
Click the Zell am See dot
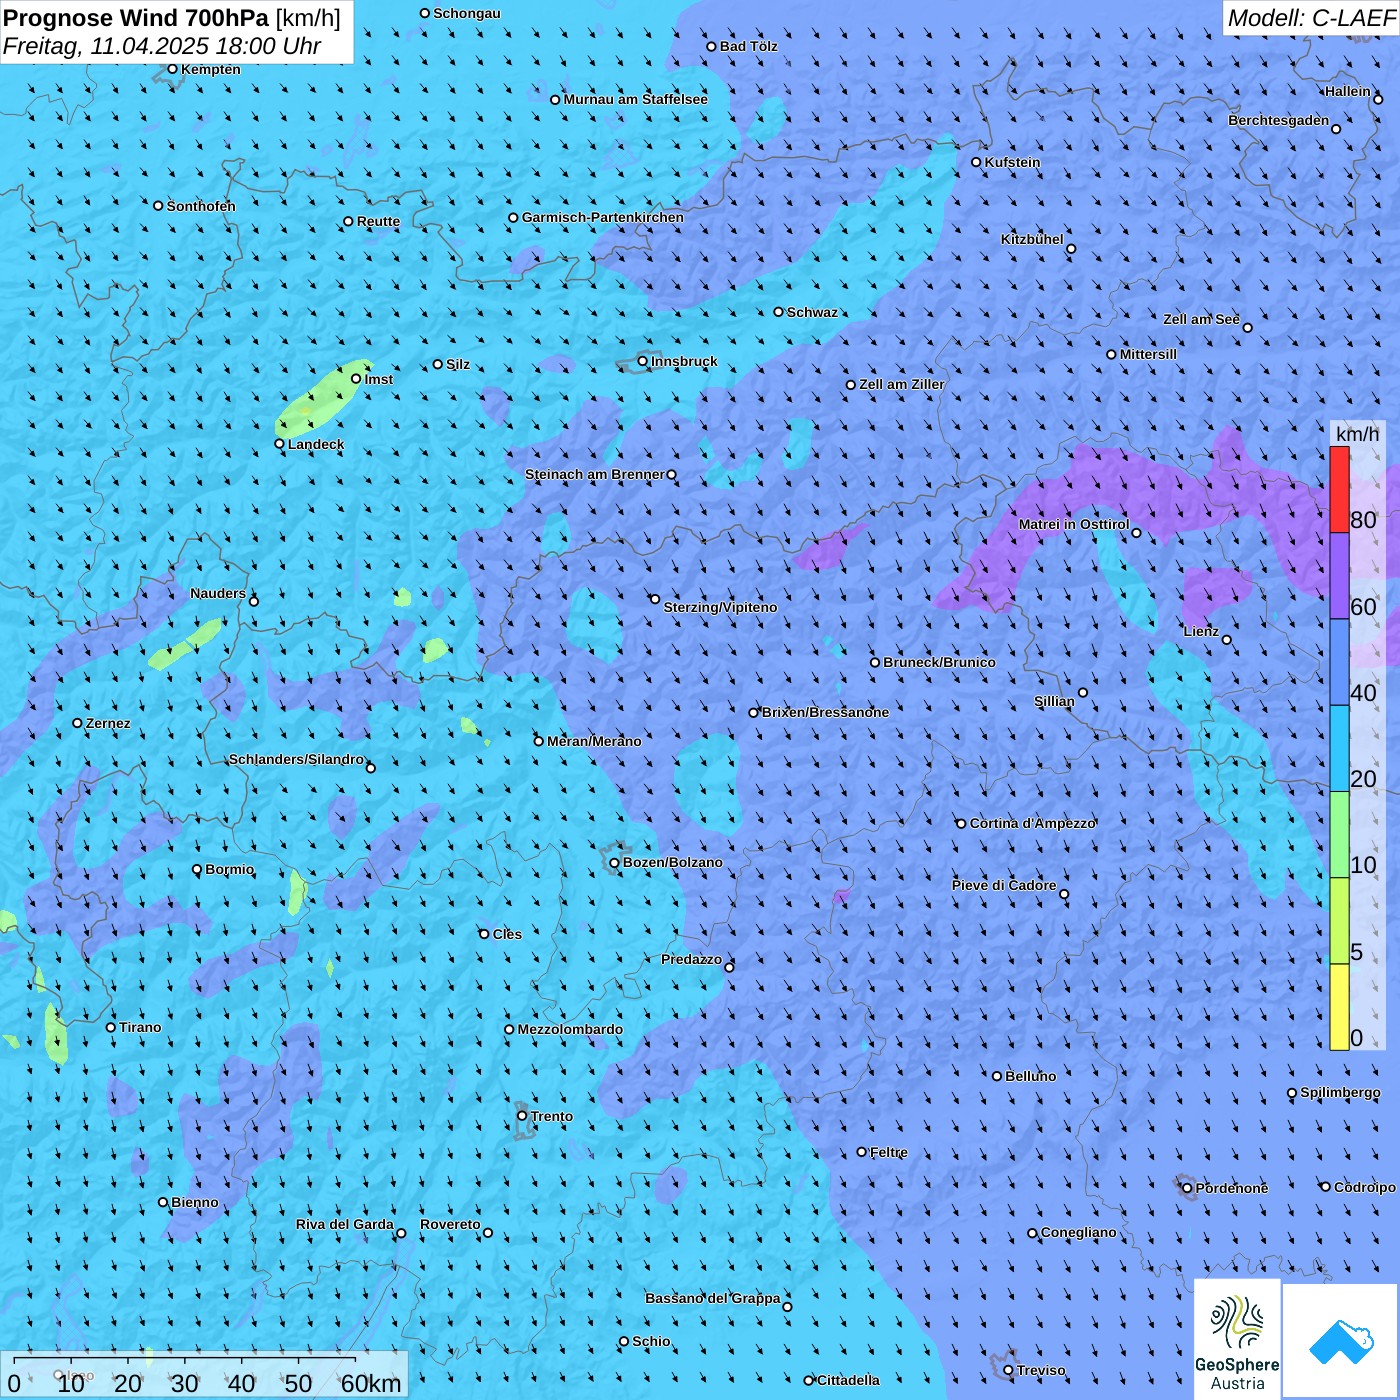1247,327
